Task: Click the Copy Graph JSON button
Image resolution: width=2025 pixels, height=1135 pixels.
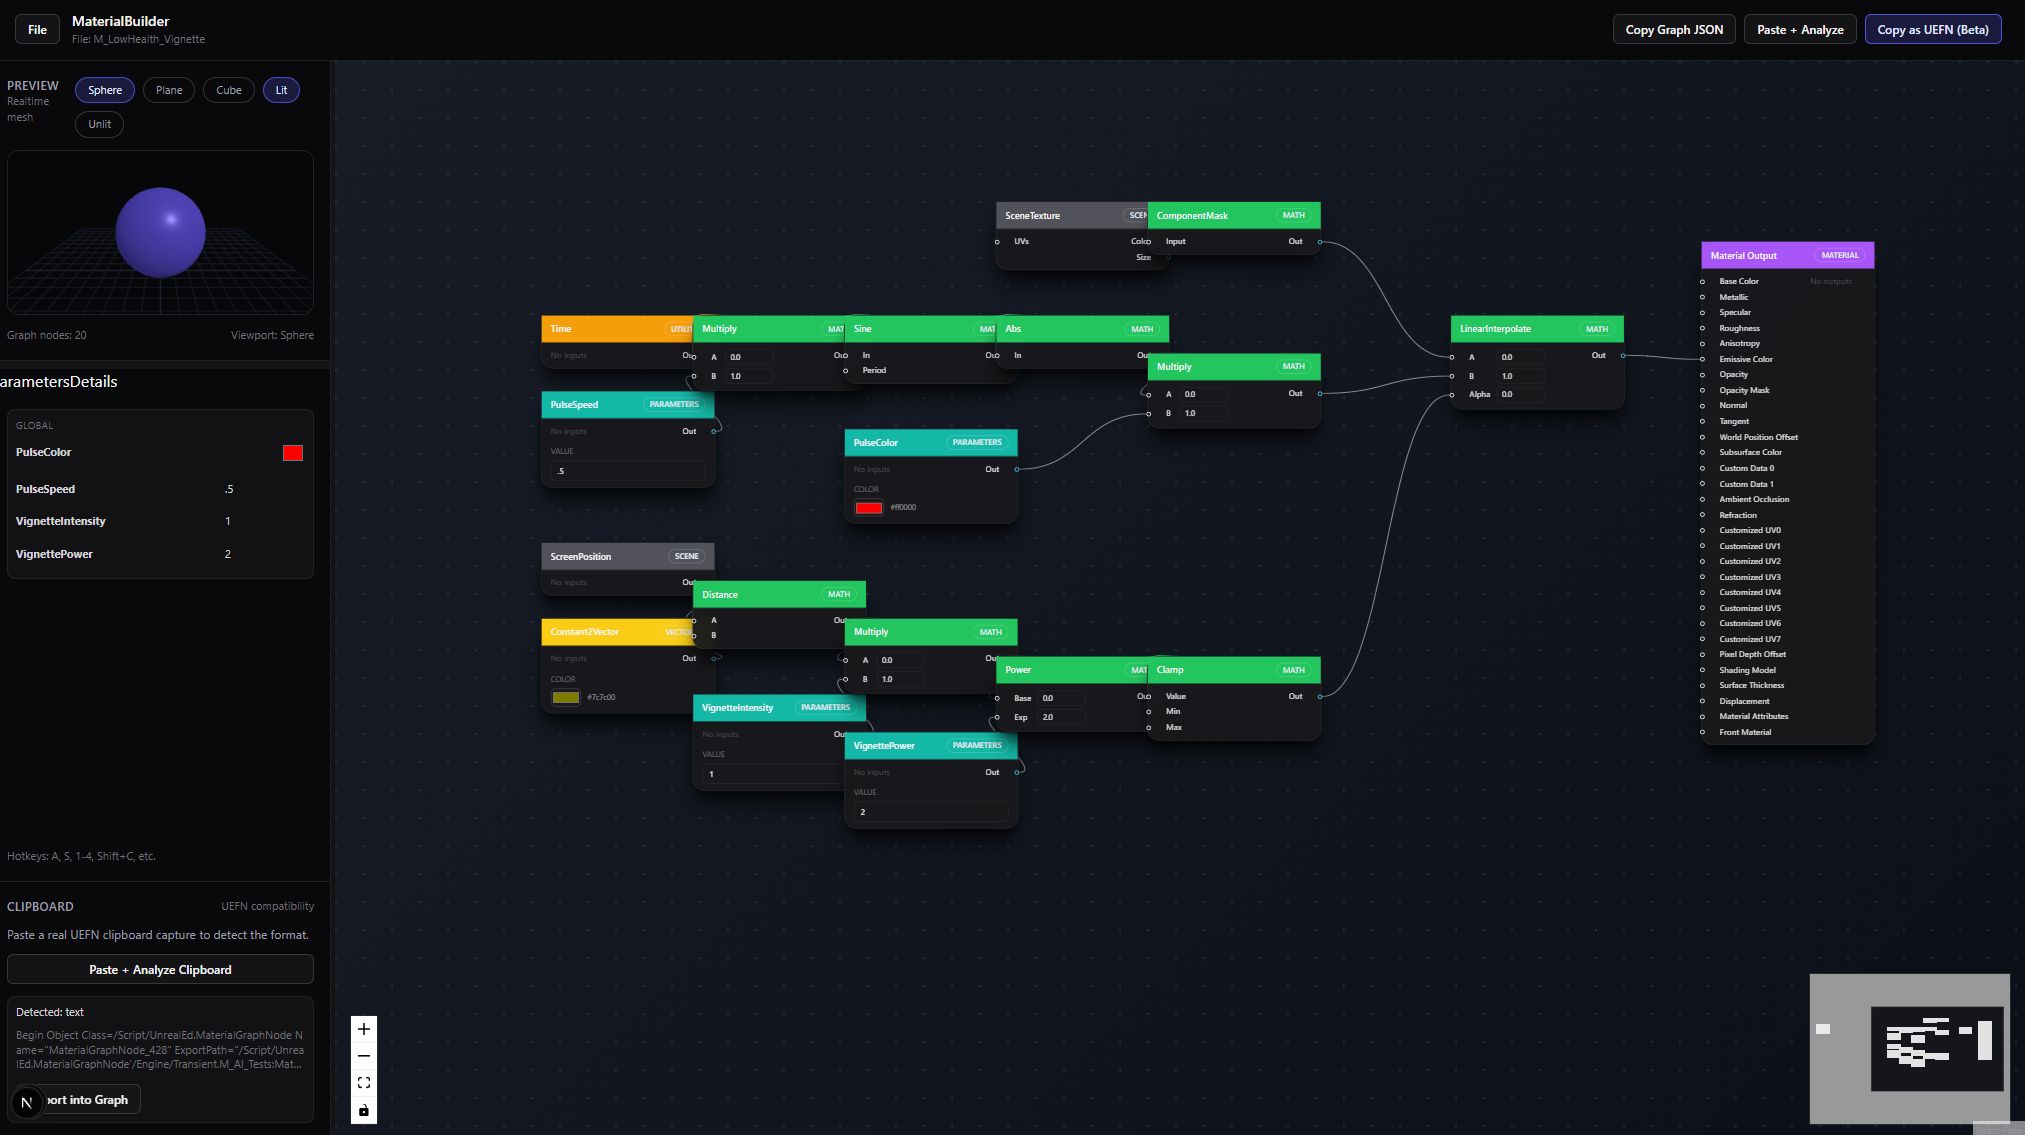Action: [x=1674, y=29]
